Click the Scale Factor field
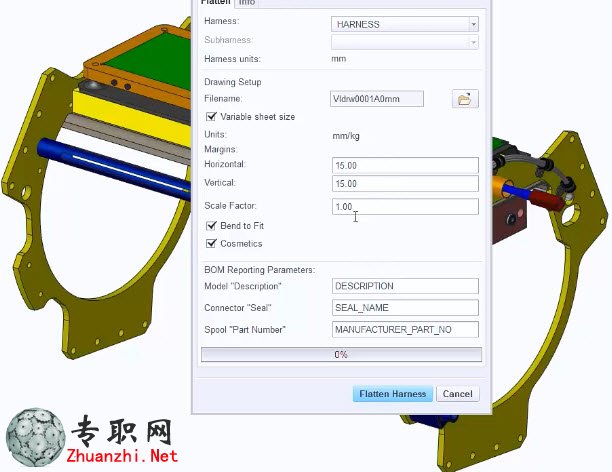The image size is (612, 472). (x=405, y=207)
